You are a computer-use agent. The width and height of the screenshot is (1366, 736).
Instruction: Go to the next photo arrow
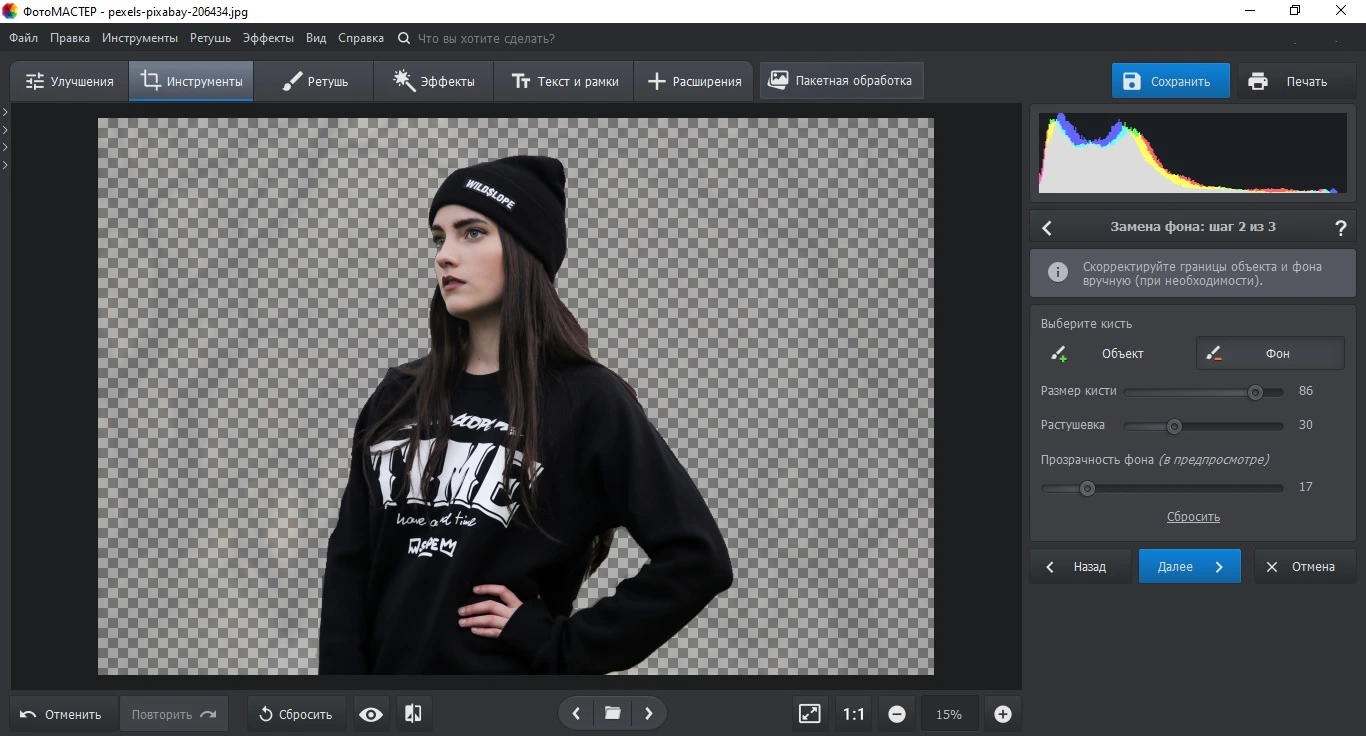pos(648,714)
